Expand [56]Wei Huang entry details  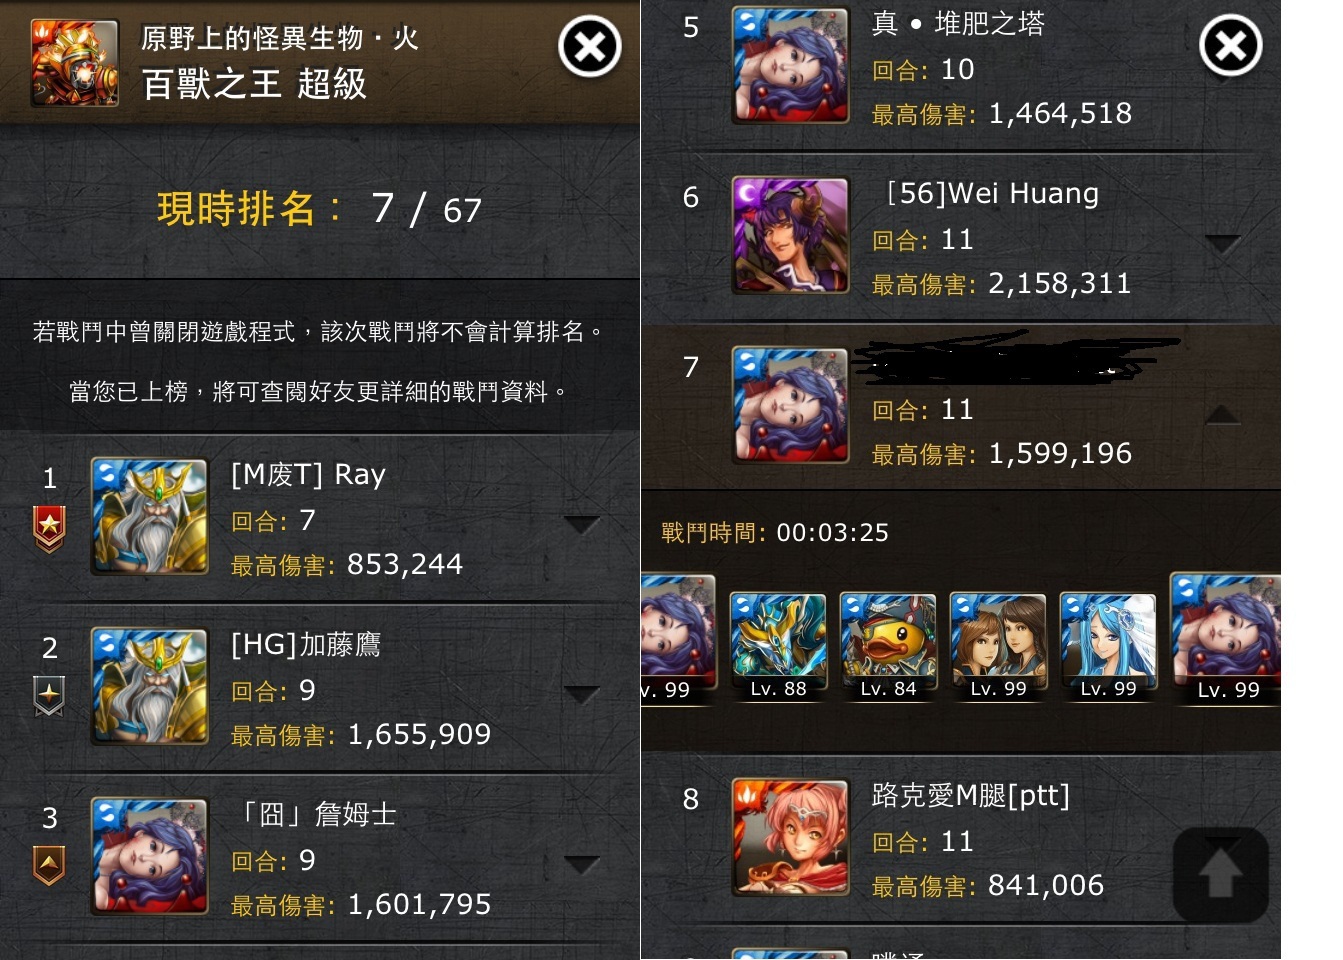coord(1223,243)
